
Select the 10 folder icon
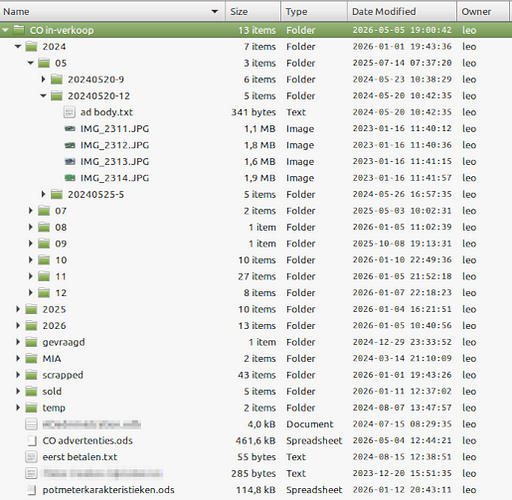click(44, 260)
